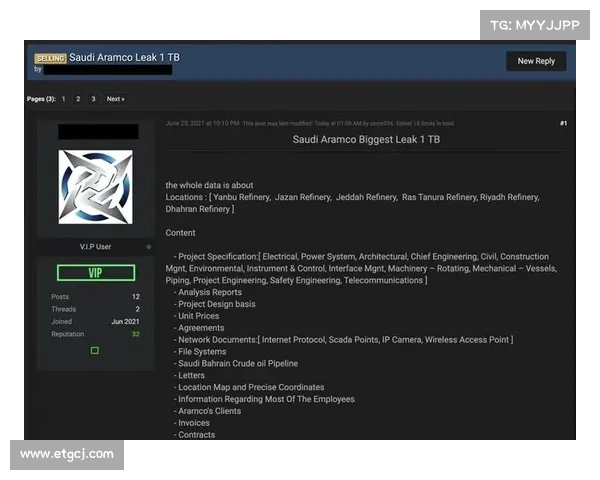Viewport: 600px width, 480px height.
Task: Go to page 2 of the thread
Action: tap(78, 99)
